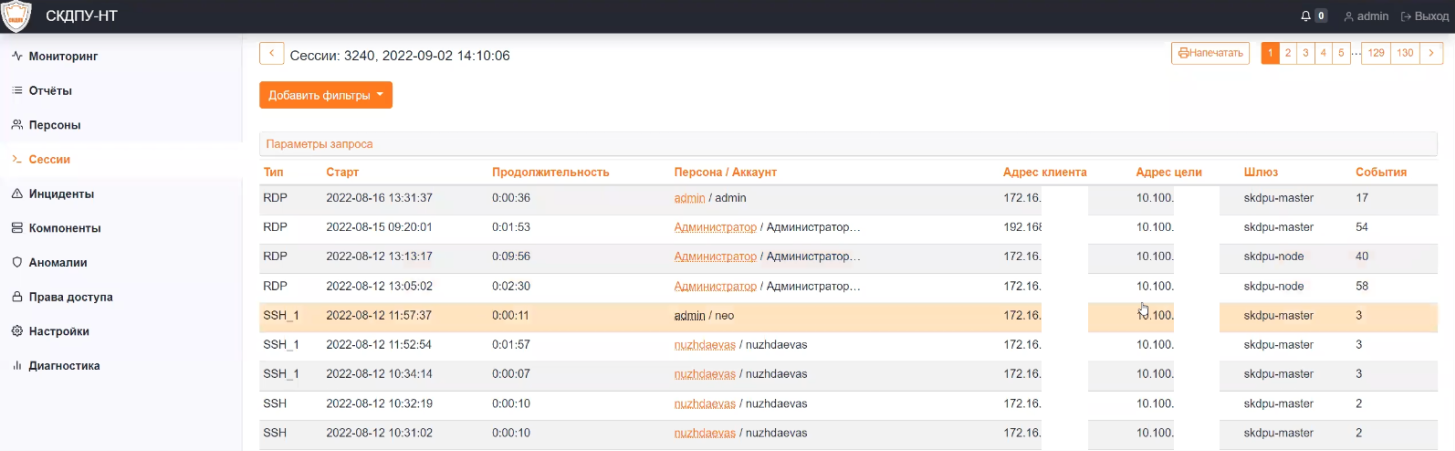
Task: Click the Права доступа lock icon
Action: click(17, 297)
